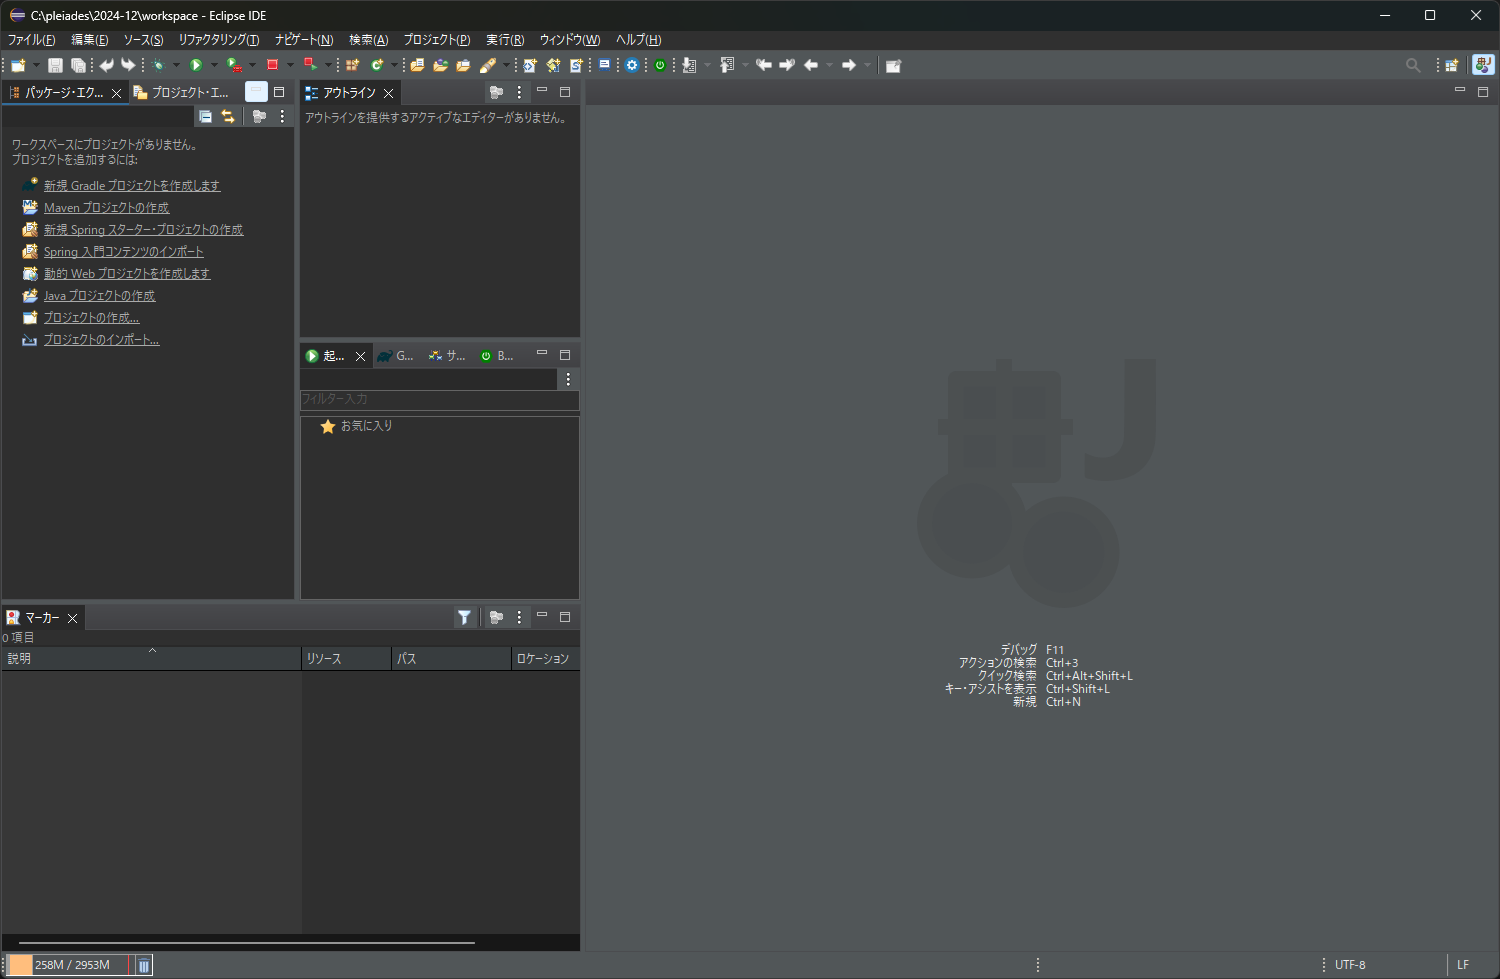1500x979 pixels.
Task: Open the リファクタリング(T) menu
Action: (218, 40)
